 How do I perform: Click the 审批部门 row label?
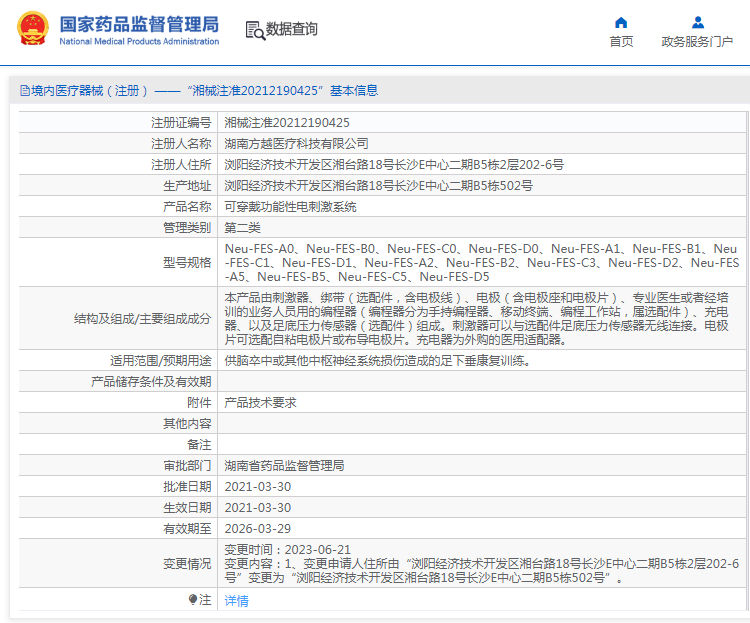pos(187,466)
